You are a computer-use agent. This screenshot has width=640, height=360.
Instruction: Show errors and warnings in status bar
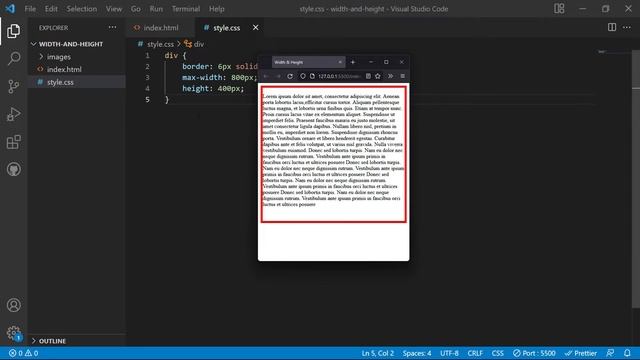tap(23, 353)
